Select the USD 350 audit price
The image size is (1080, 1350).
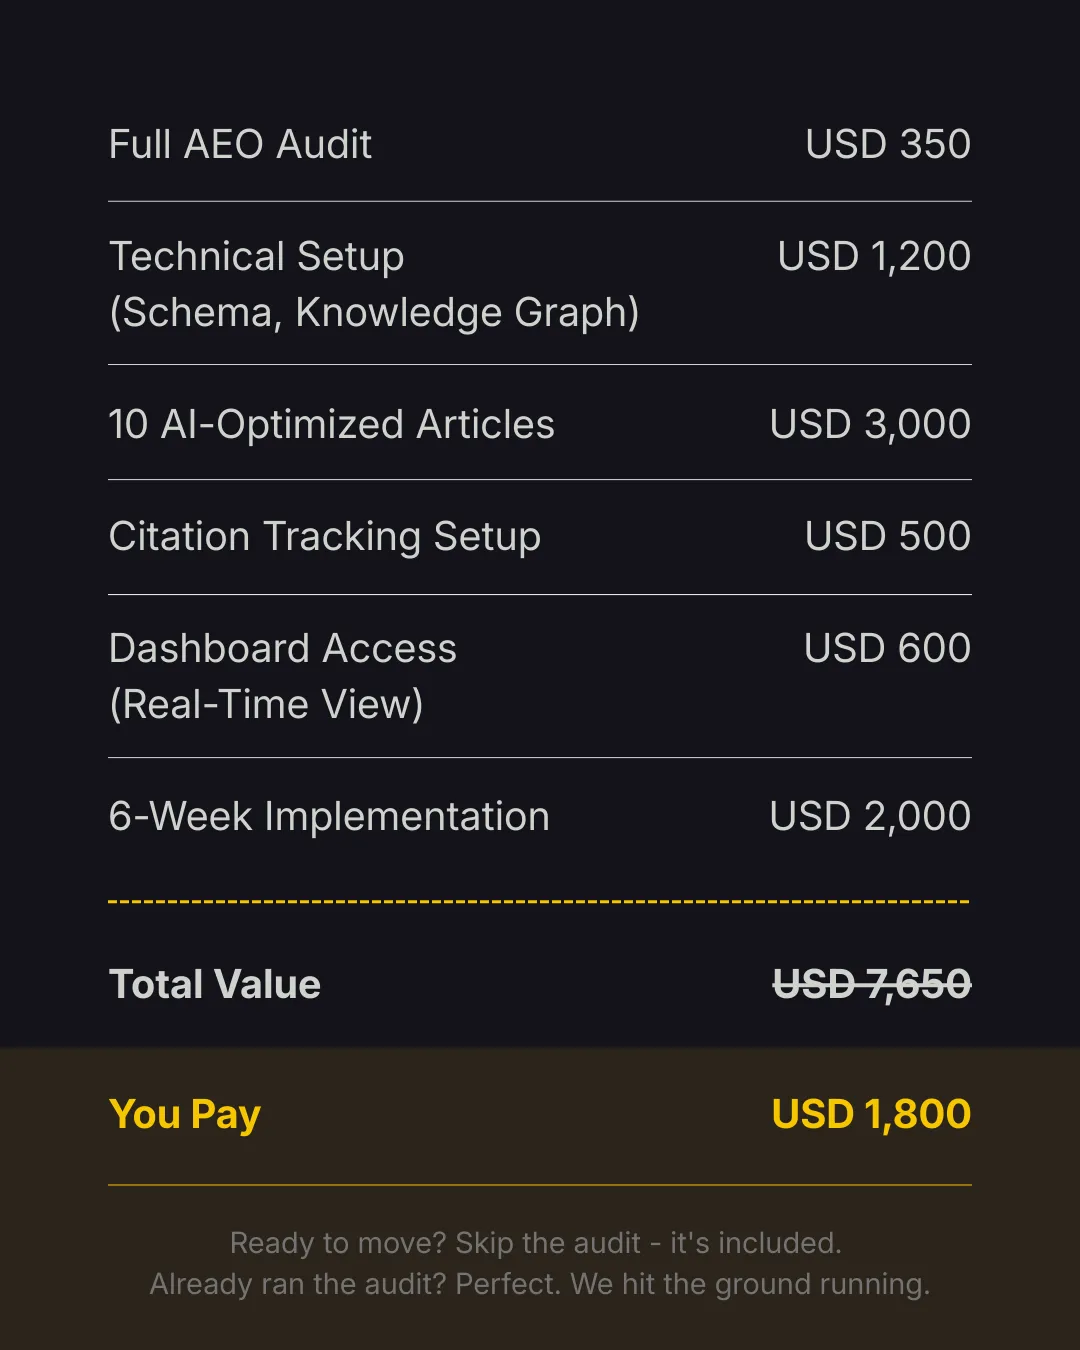887,145
